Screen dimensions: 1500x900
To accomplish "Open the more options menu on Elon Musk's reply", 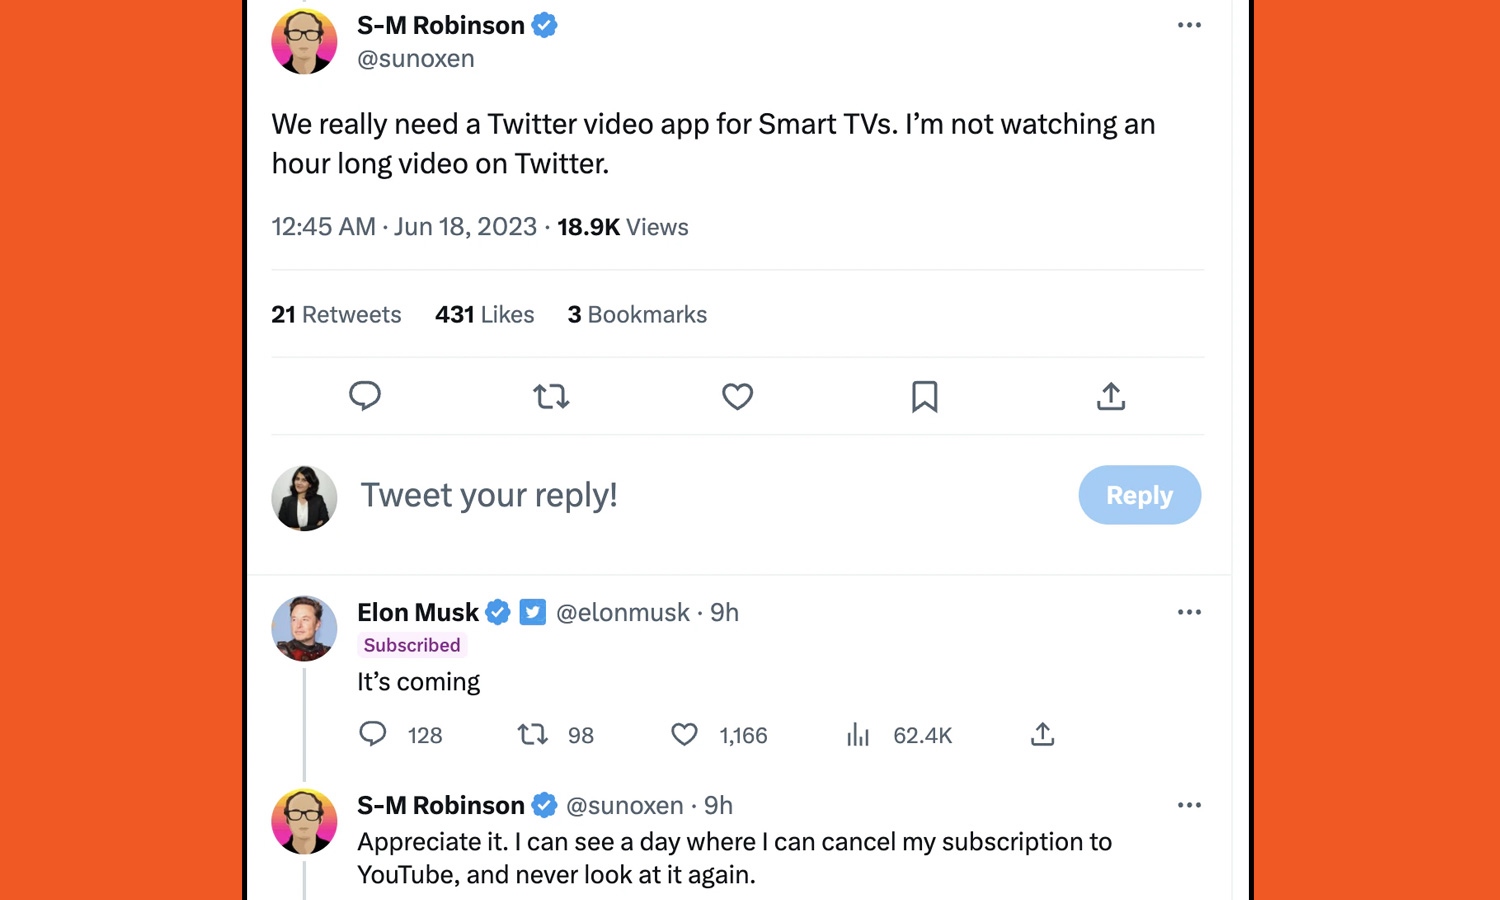I will 1189,611.
